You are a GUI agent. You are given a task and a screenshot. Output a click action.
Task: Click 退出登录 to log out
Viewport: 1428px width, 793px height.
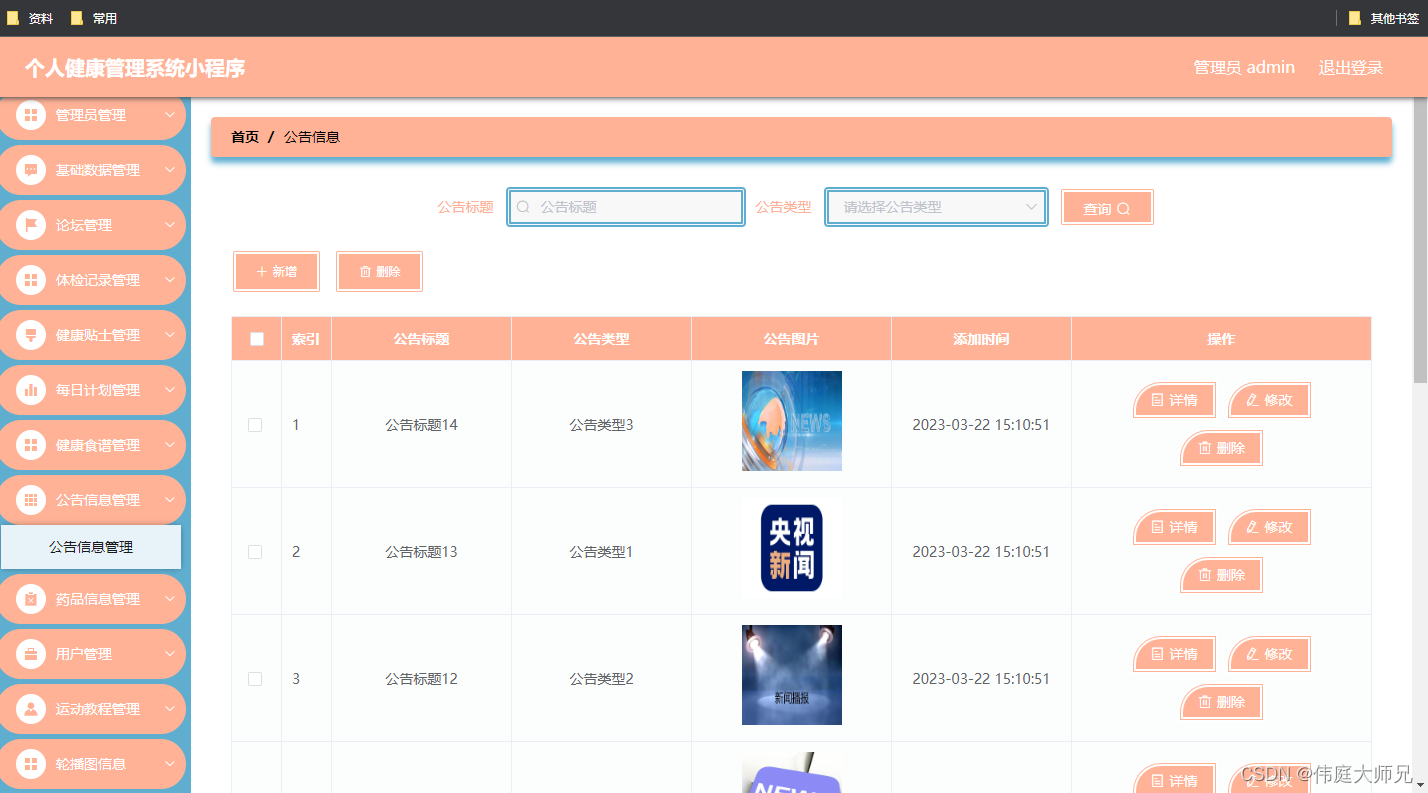click(x=1350, y=67)
